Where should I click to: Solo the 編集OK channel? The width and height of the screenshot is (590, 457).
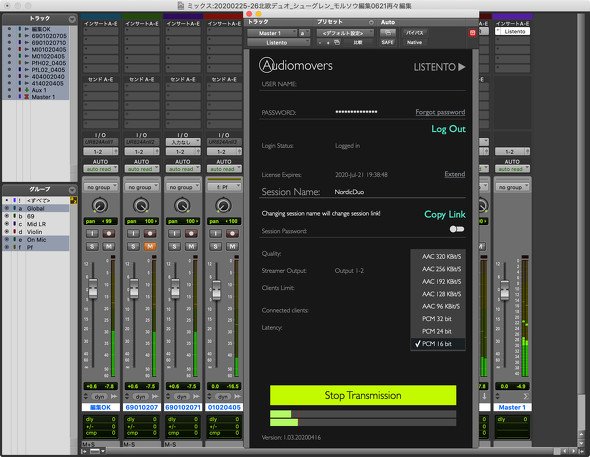[92, 246]
